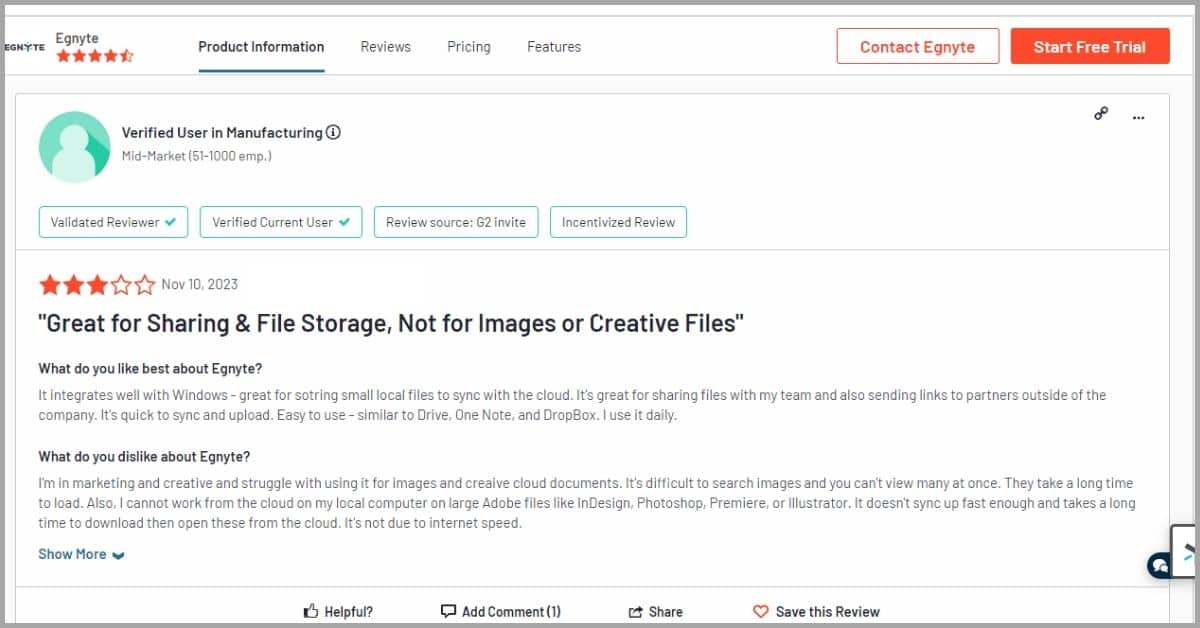
Task: Go to the Pricing tab
Action: click(x=469, y=47)
